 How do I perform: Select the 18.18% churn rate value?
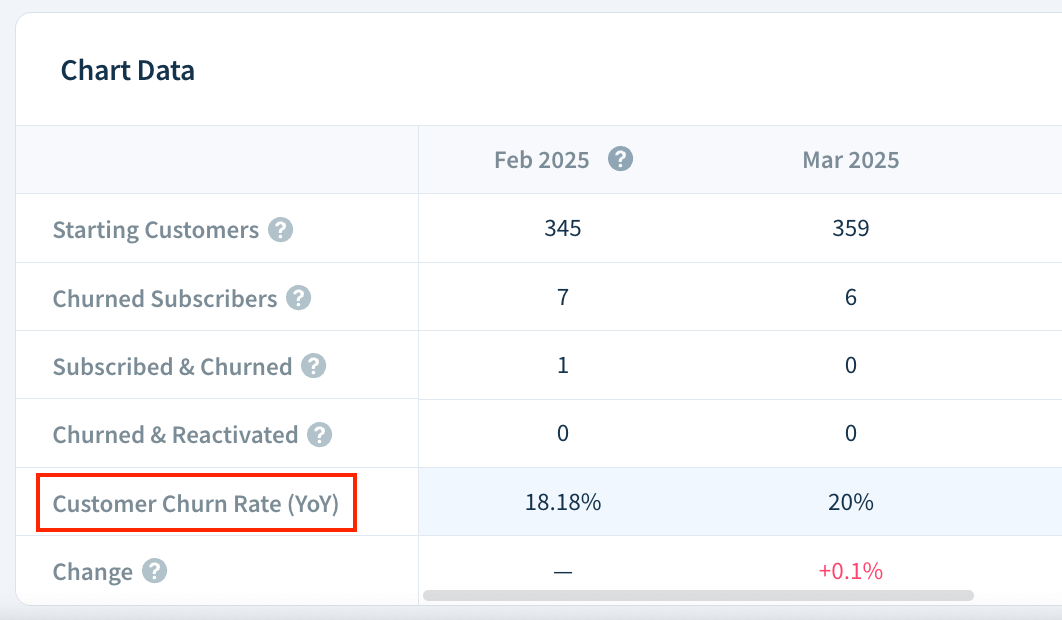[x=563, y=502]
